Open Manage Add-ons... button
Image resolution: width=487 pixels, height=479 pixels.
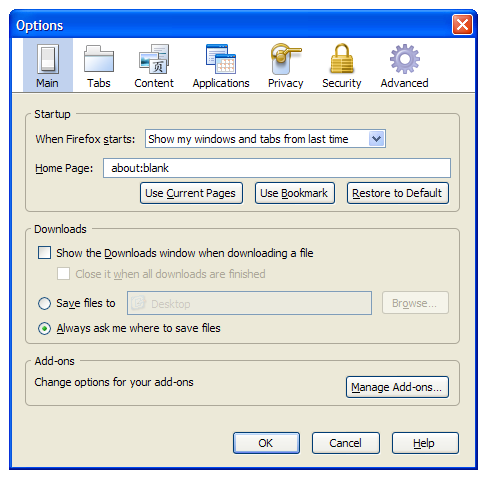pos(397,387)
